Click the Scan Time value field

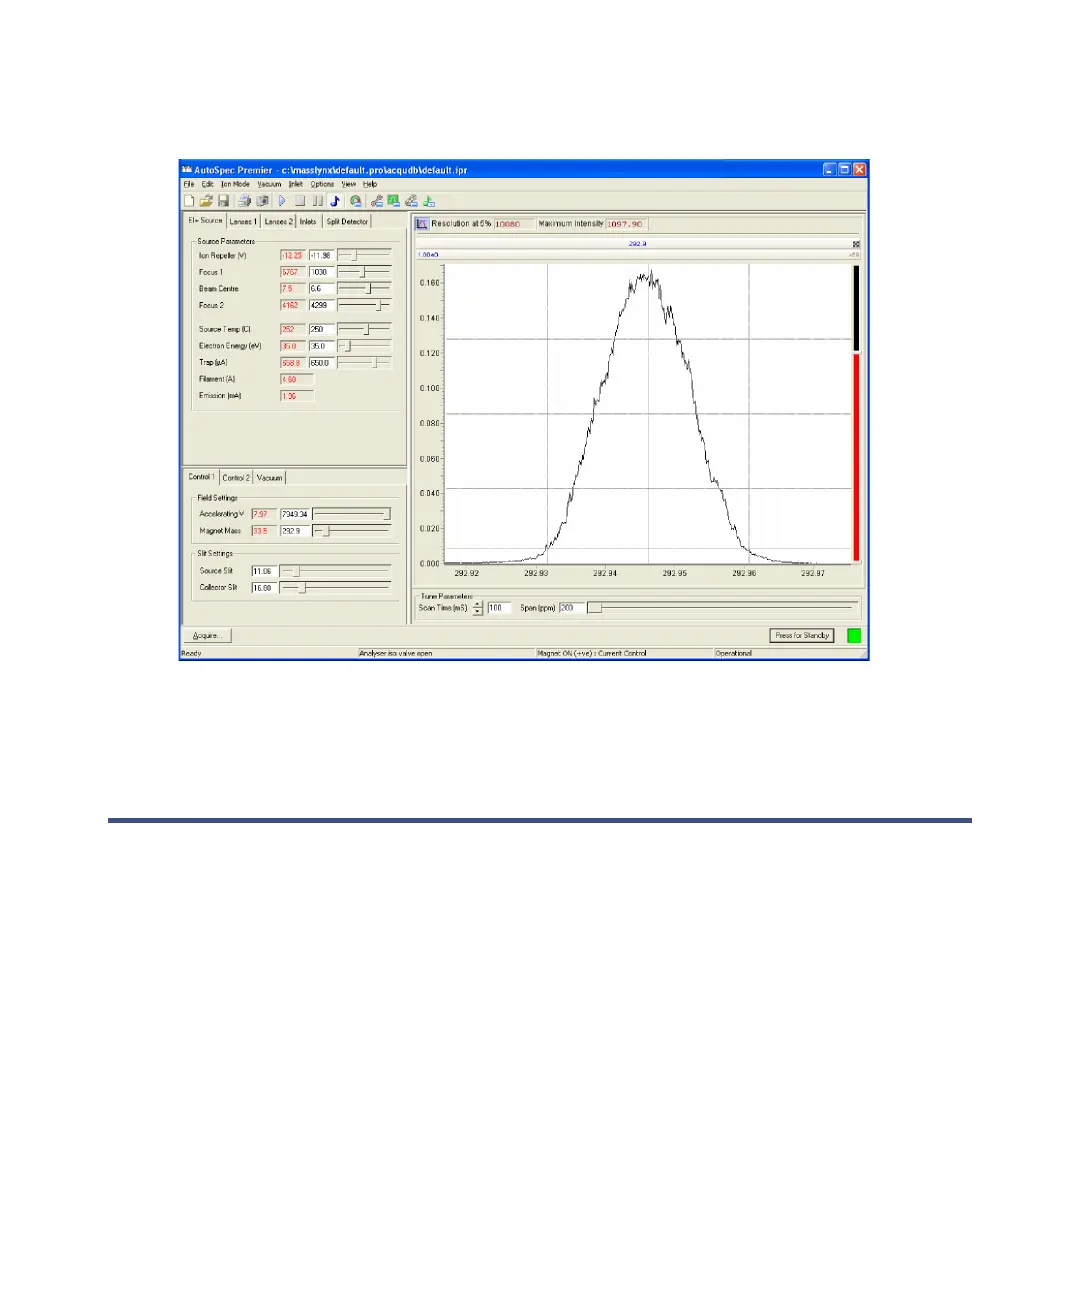(498, 608)
